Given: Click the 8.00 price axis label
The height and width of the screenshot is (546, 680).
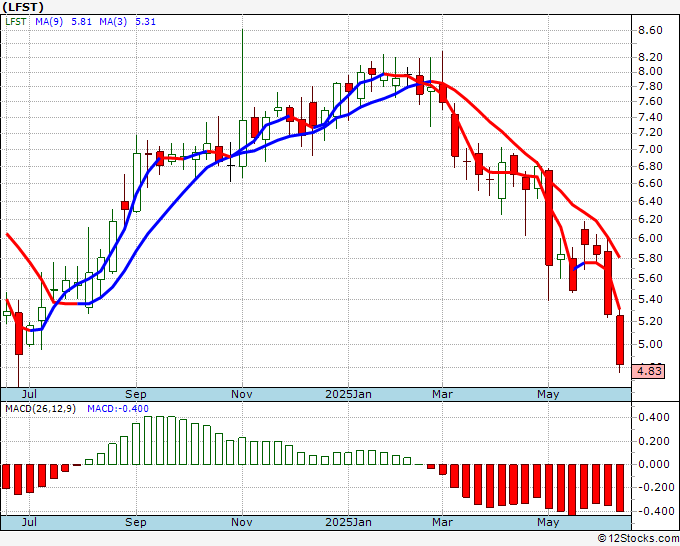Looking at the screenshot, I should 650,72.
